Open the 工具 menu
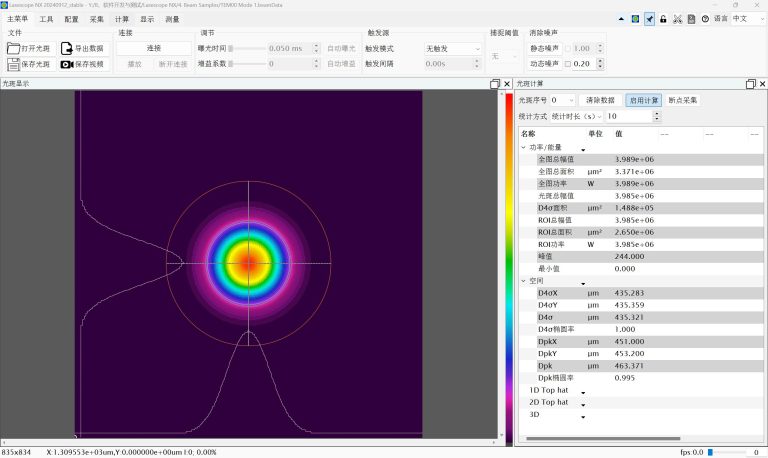This screenshot has width=768, height=458. click(46, 19)
